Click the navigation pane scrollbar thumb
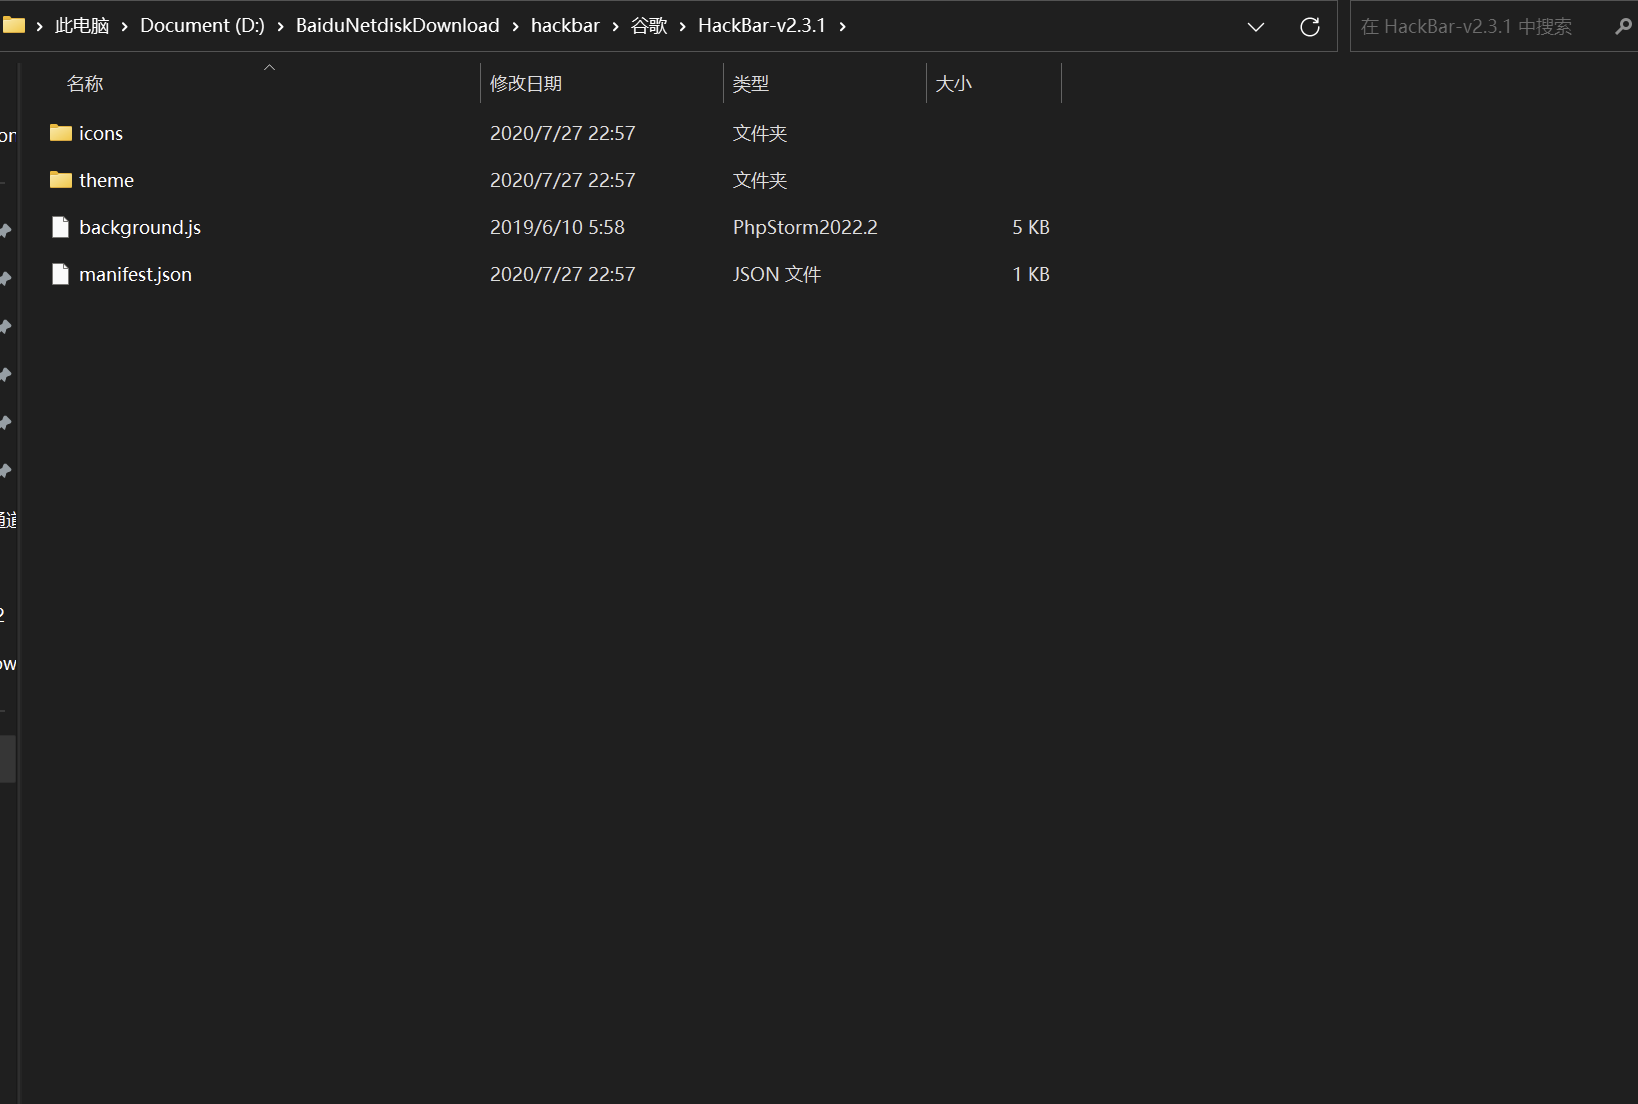This screenshot has width=1638, height=1104. point(7,759)
